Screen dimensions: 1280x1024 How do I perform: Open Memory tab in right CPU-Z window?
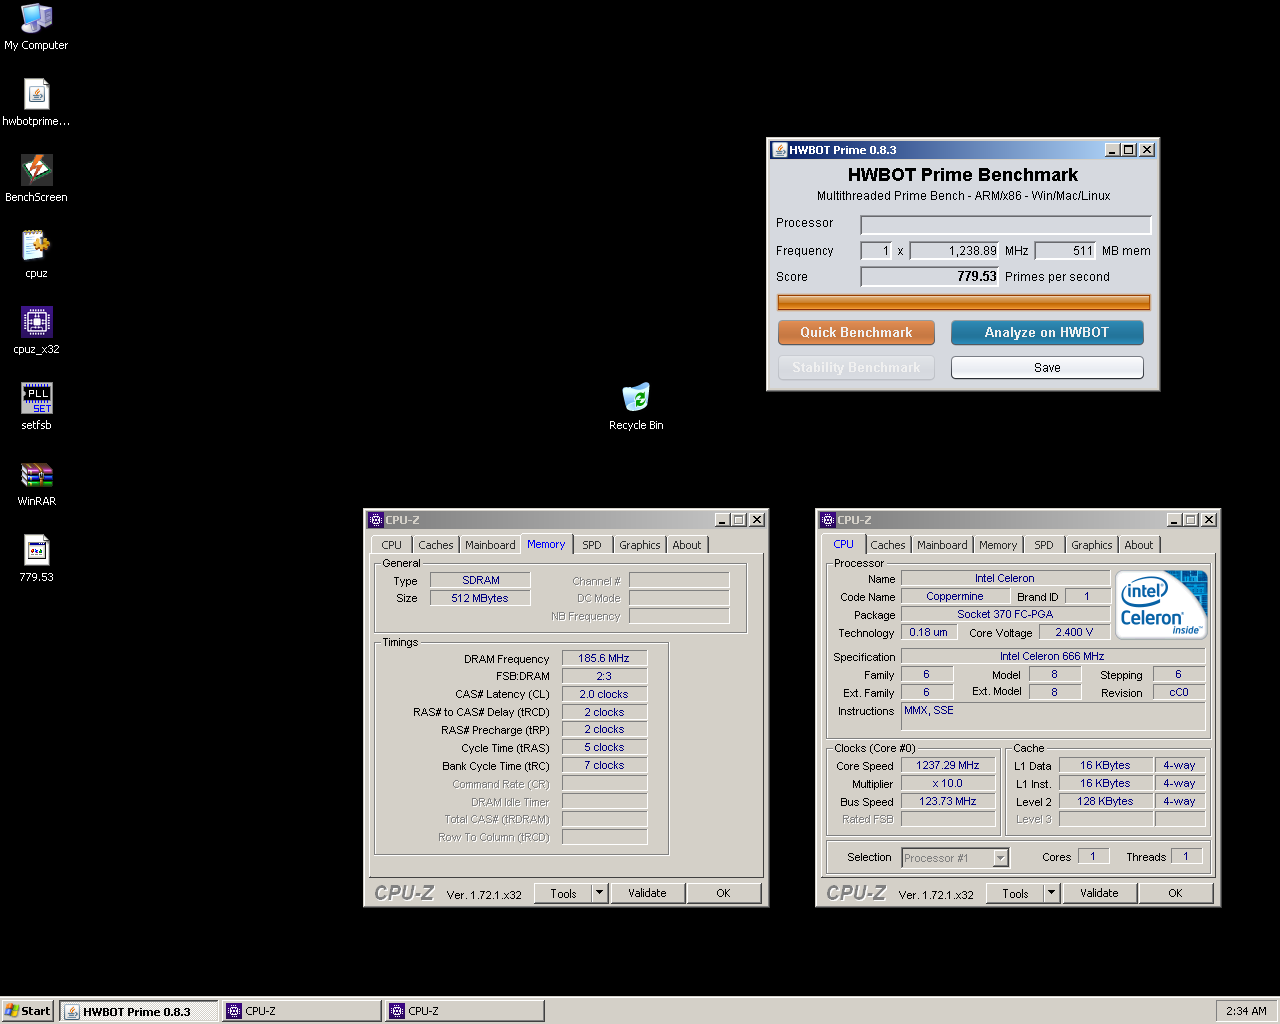(x=998, y=545)
